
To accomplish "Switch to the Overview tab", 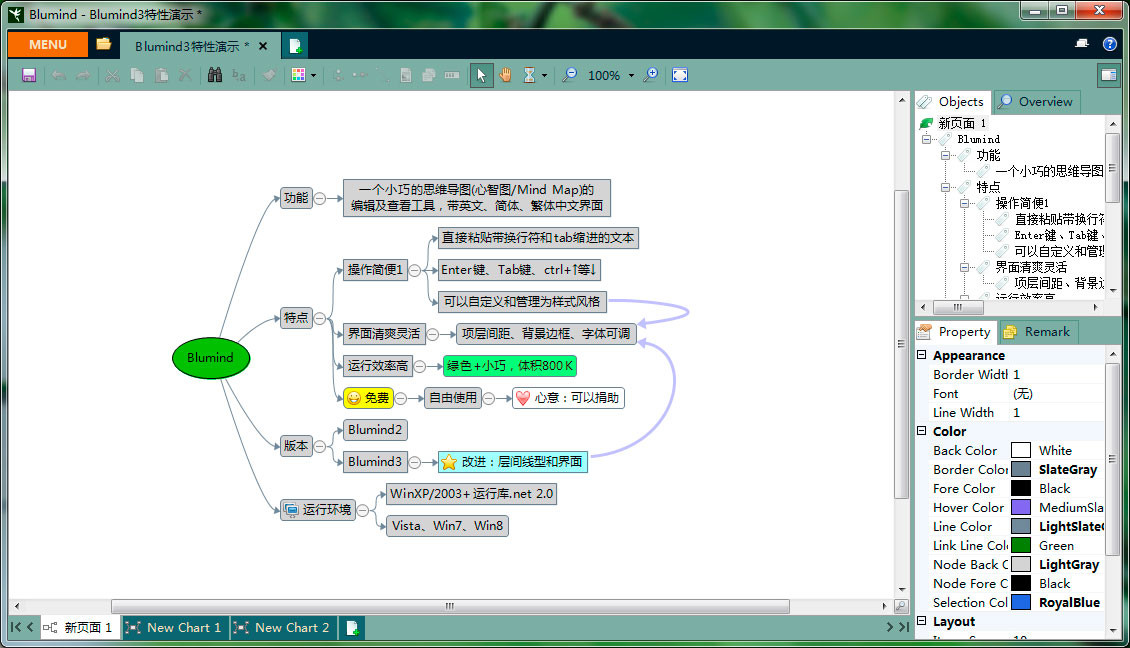I will point(1036,102).
